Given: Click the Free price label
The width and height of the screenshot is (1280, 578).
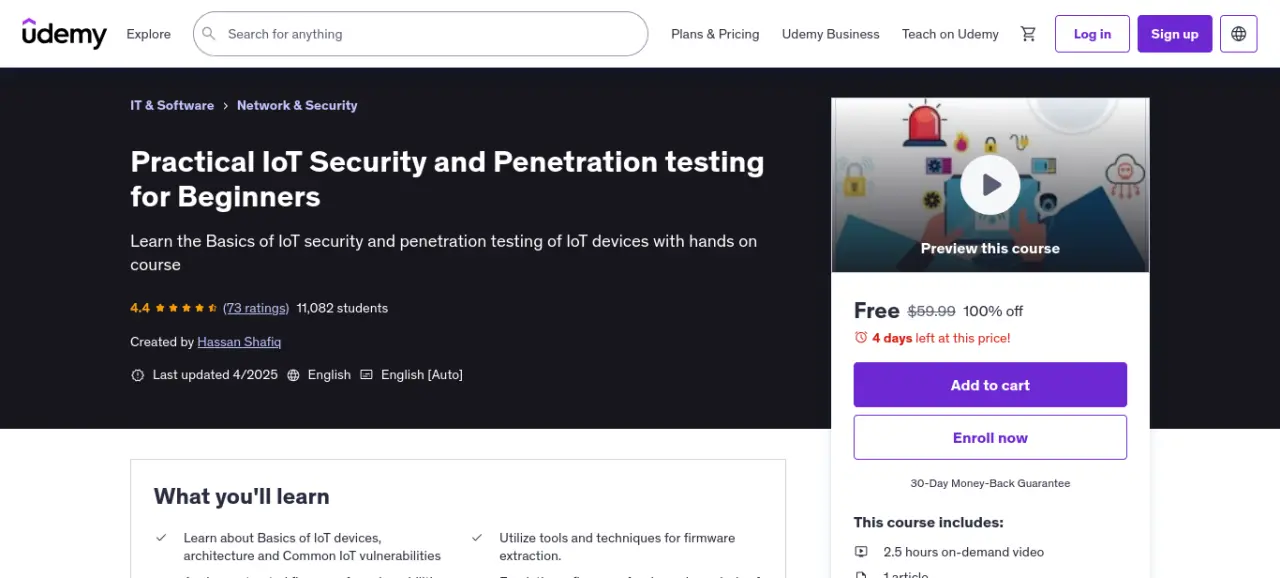Looking at the screenshot, I should point(877,310).
